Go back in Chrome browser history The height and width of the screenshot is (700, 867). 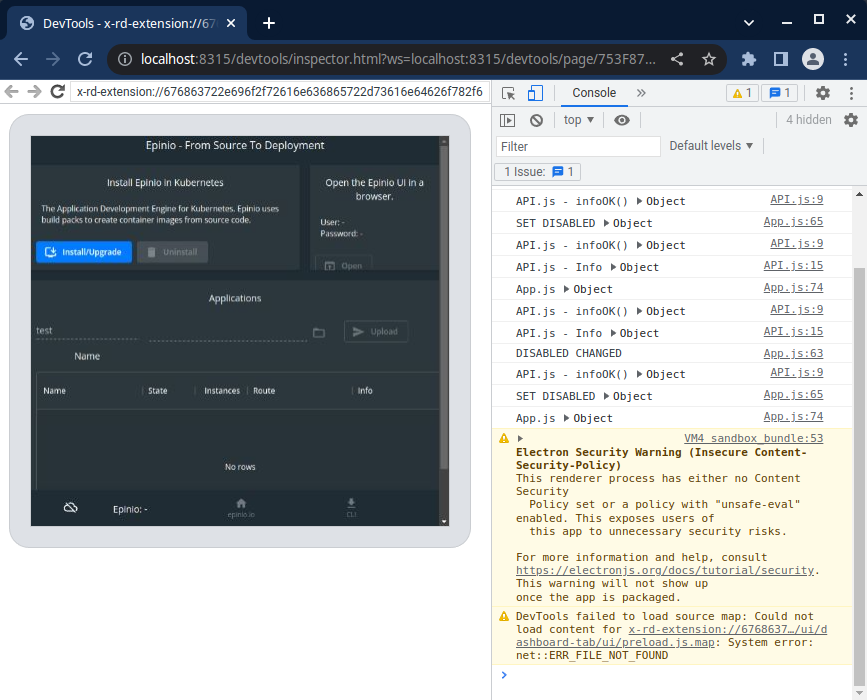click(x=20, y=59)
